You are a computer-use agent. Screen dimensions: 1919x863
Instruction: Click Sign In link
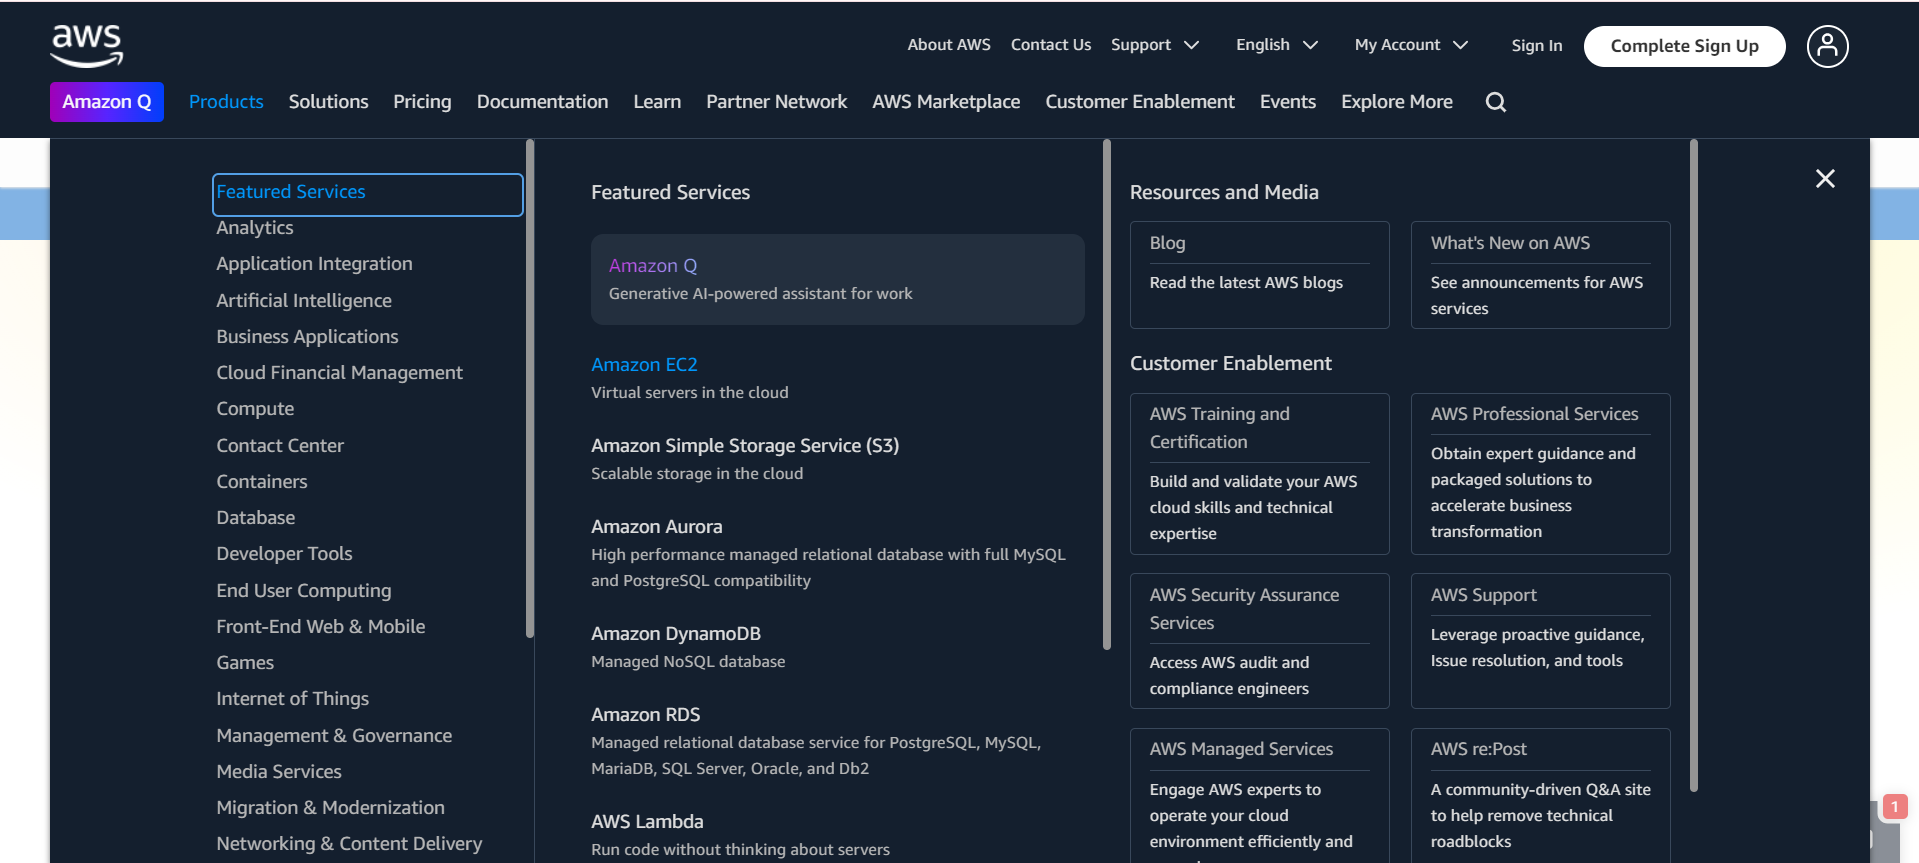(x=1536, y=46)
